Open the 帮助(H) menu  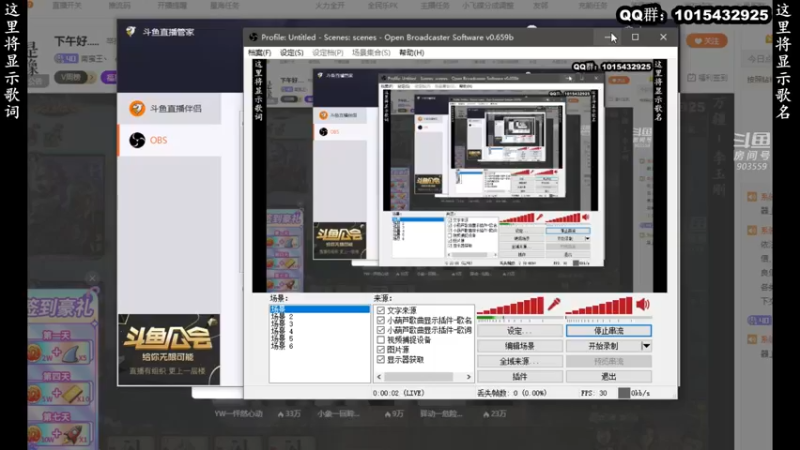(x=411, y=53)
